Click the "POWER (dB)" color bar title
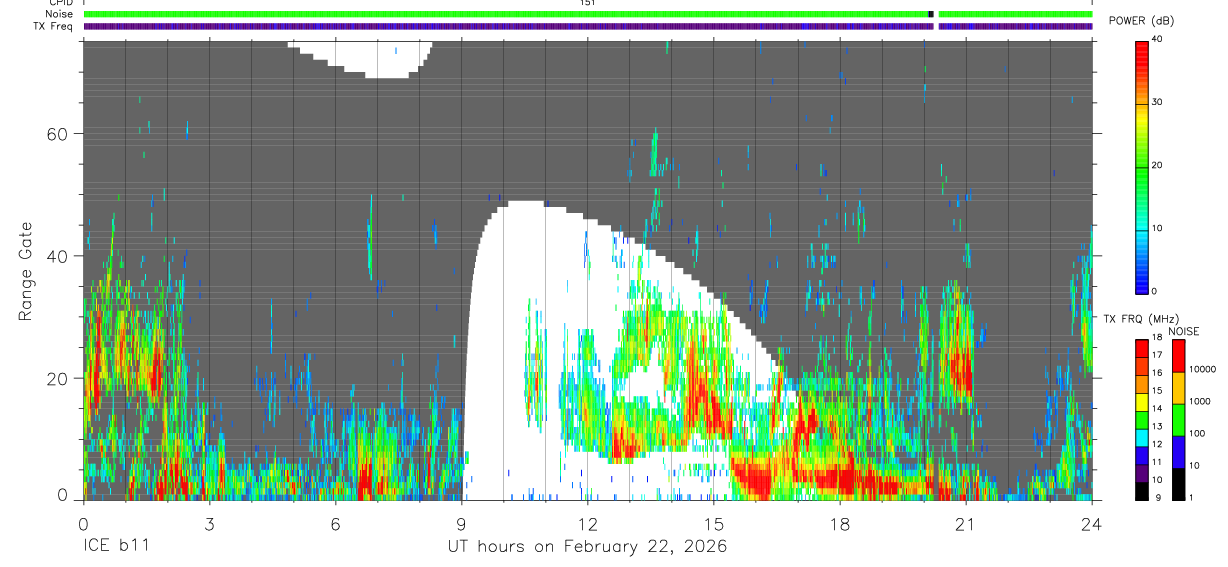This screenshot has width=1228, height=567. click(x=1142, y=21)
